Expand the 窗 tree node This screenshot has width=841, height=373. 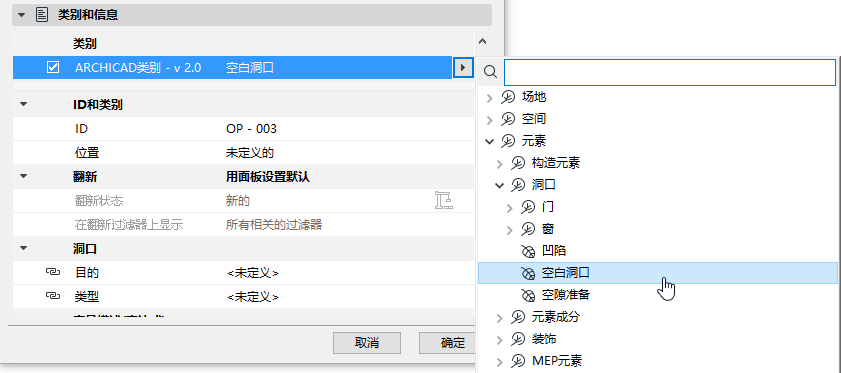[x=510, y=230]
